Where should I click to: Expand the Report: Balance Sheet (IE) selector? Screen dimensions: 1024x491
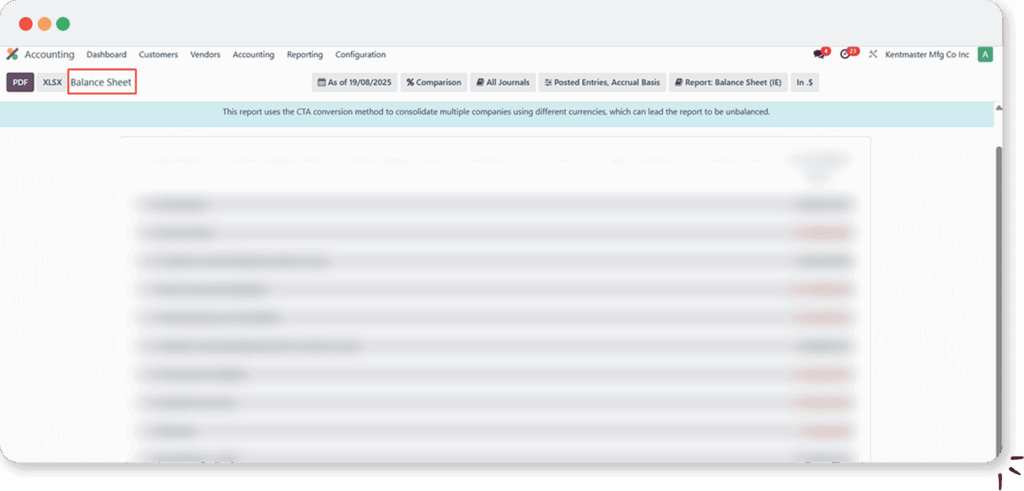(727, 82)
